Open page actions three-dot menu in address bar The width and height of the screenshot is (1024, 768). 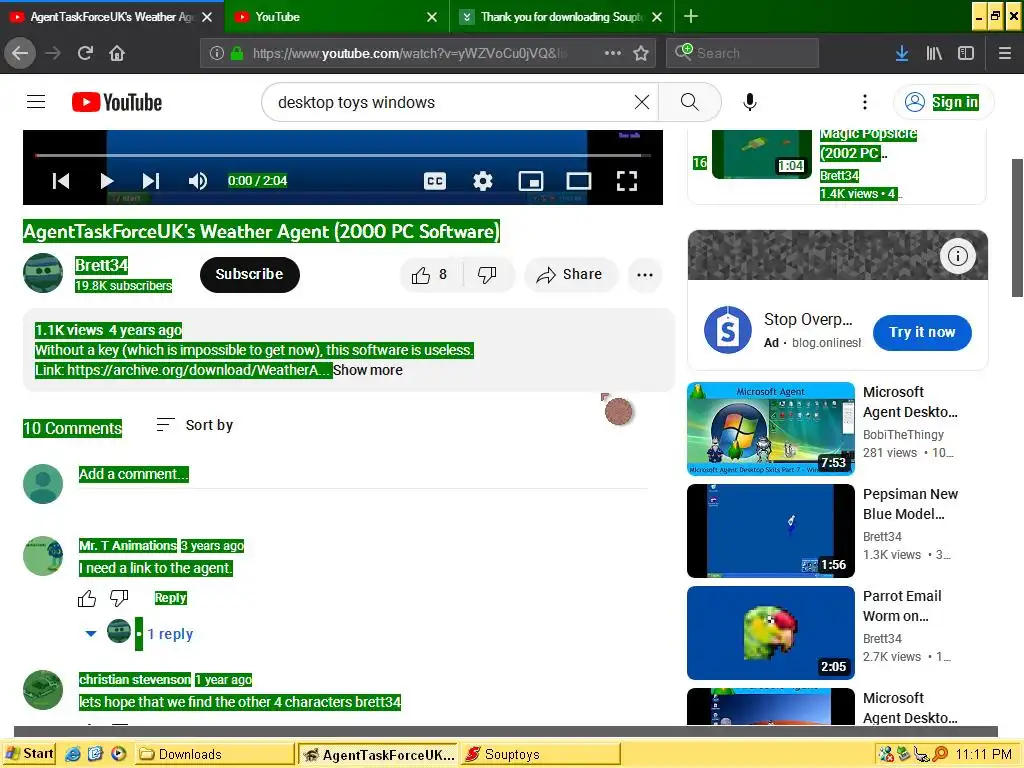tap(613, 53)
